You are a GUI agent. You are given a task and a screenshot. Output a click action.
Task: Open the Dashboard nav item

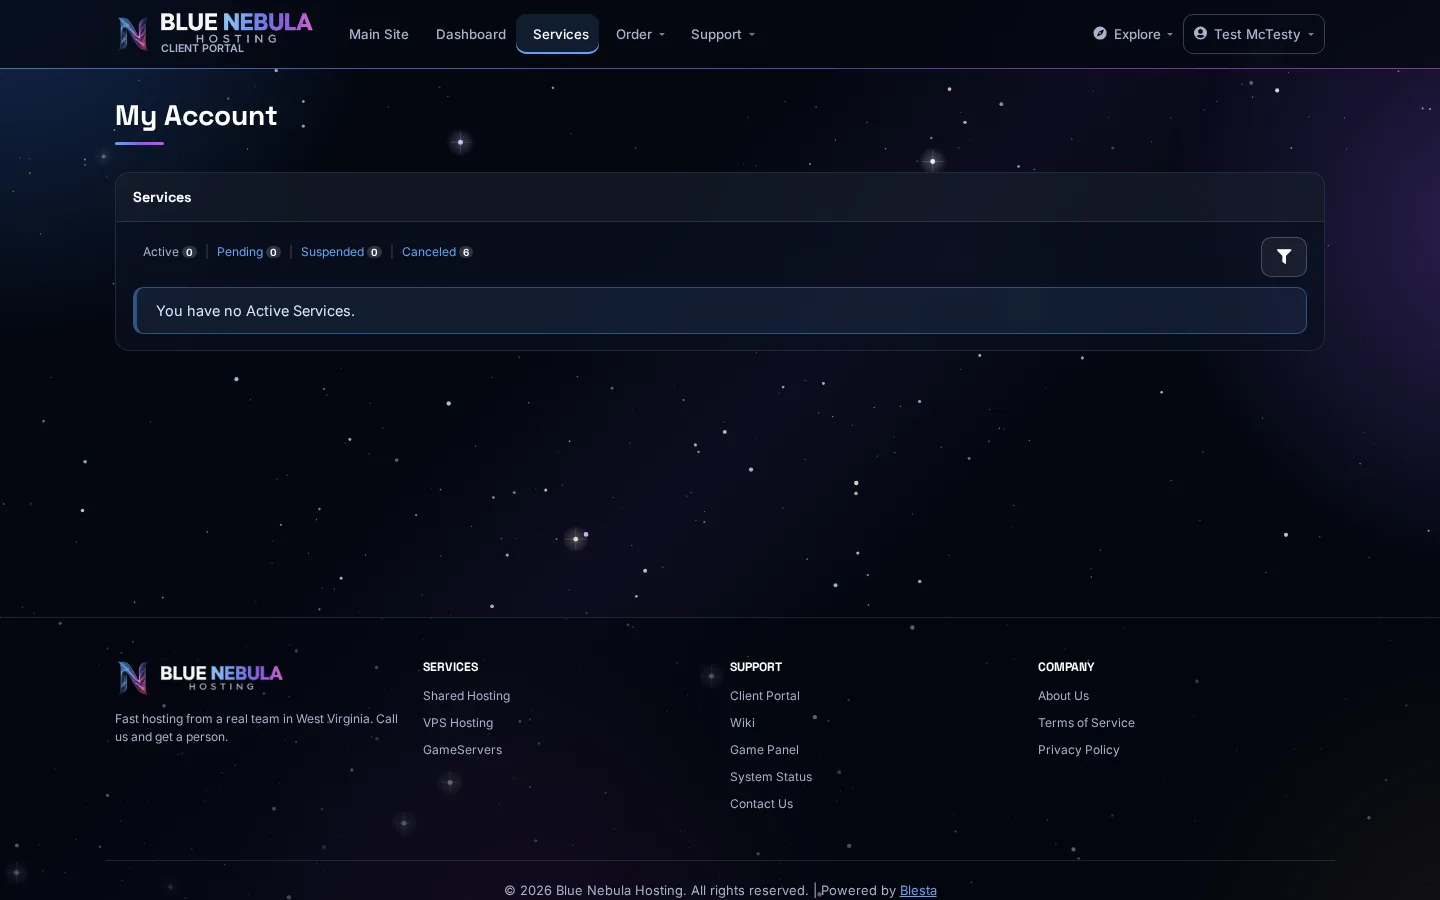[x=471, y=34]
